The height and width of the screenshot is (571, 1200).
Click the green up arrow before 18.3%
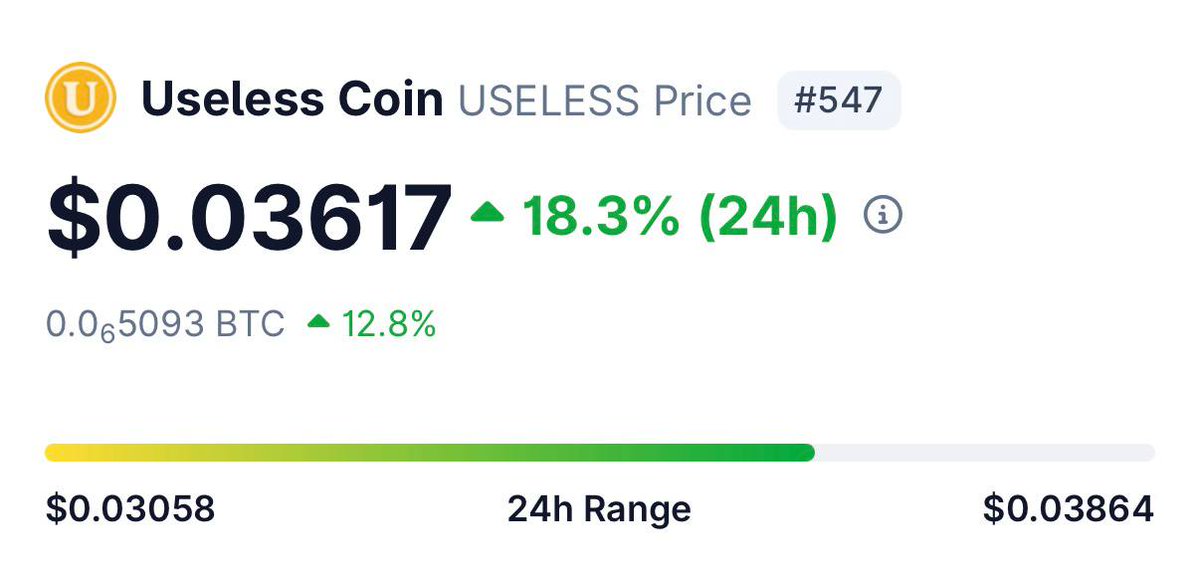[x=487, y=212]
